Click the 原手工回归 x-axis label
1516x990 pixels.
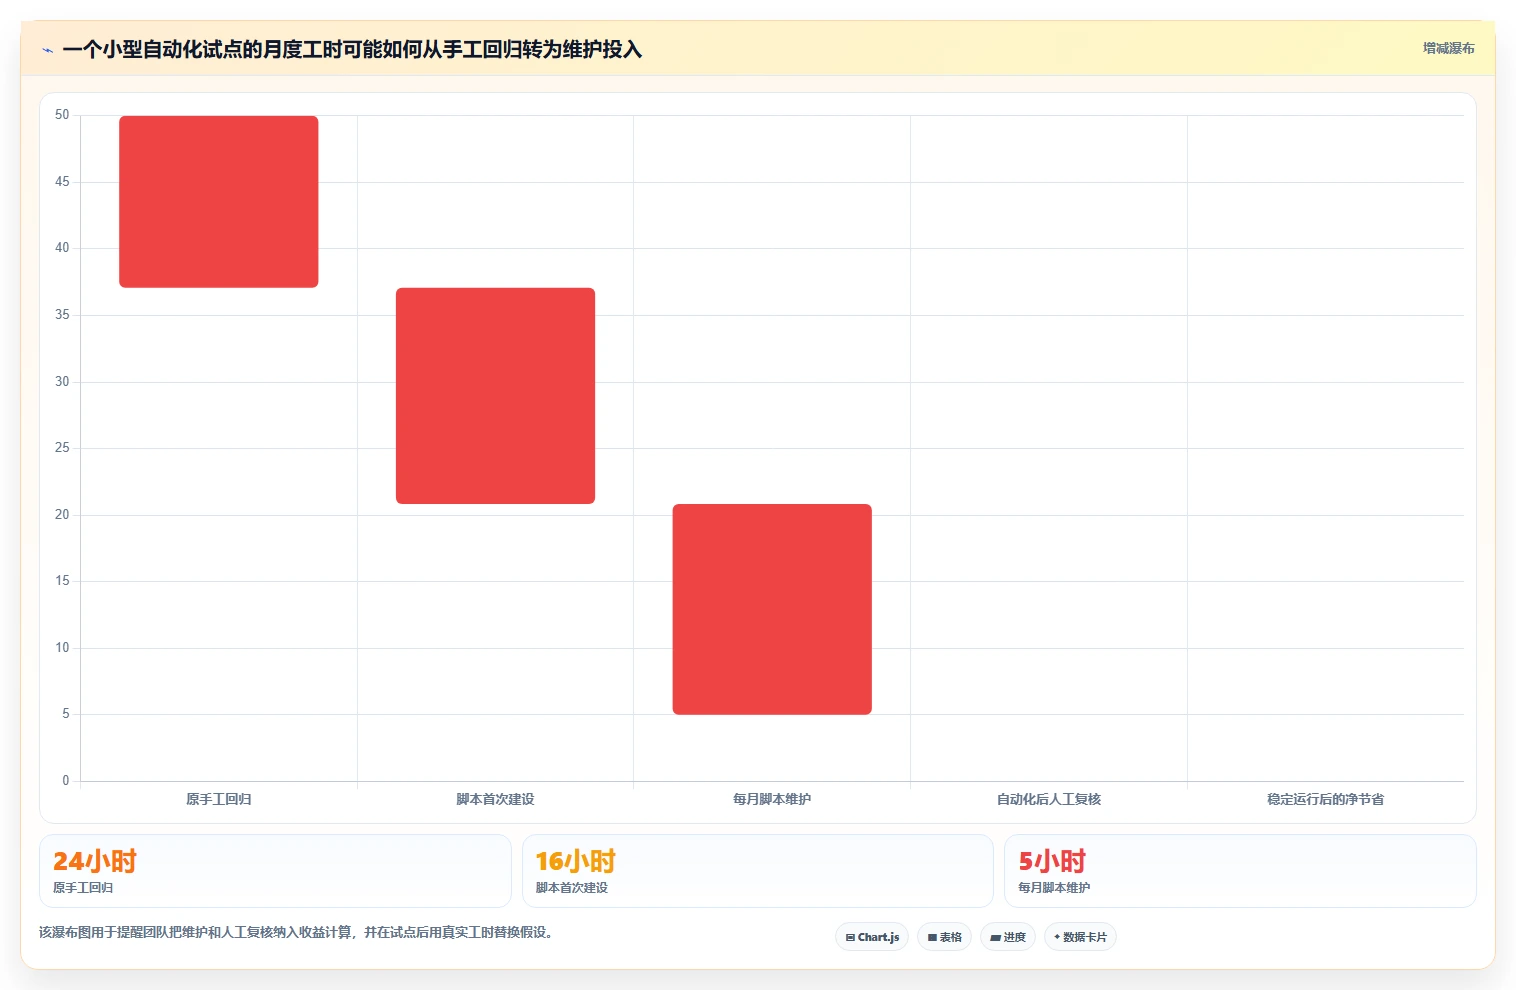[x=219, y=799]
